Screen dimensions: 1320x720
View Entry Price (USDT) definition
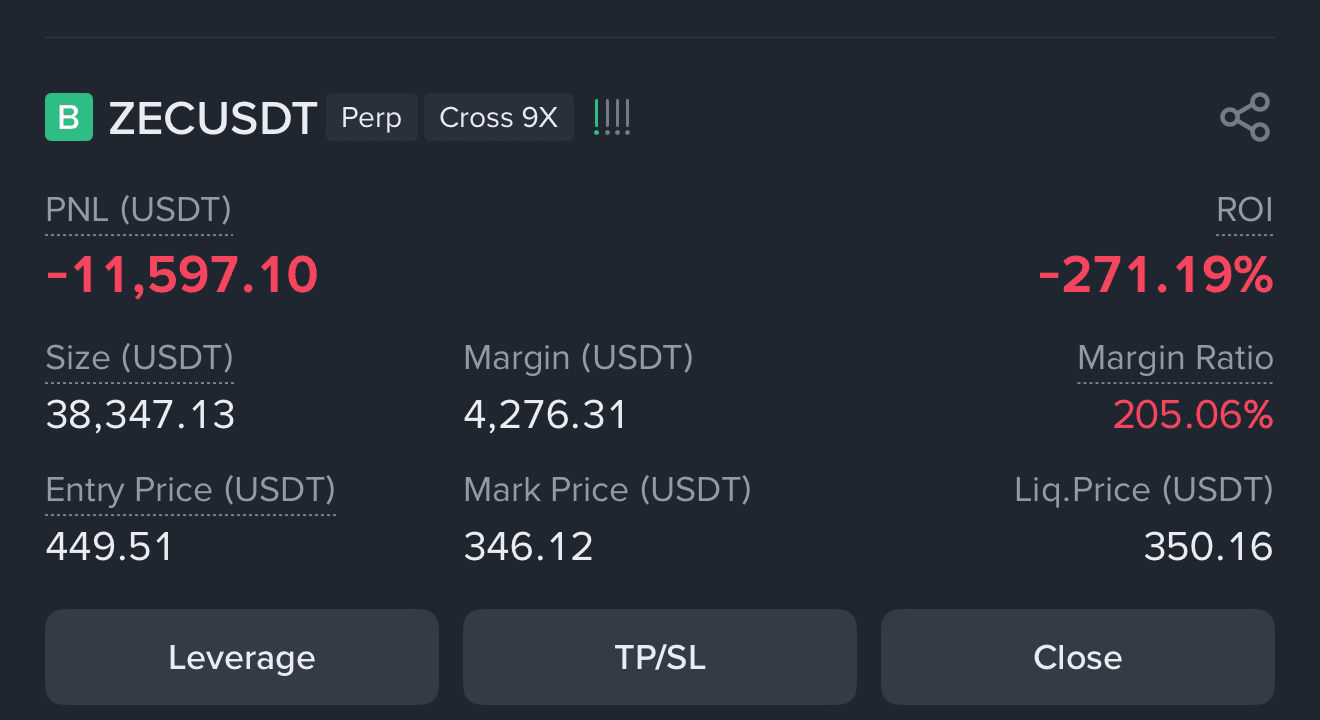[190, 489]
